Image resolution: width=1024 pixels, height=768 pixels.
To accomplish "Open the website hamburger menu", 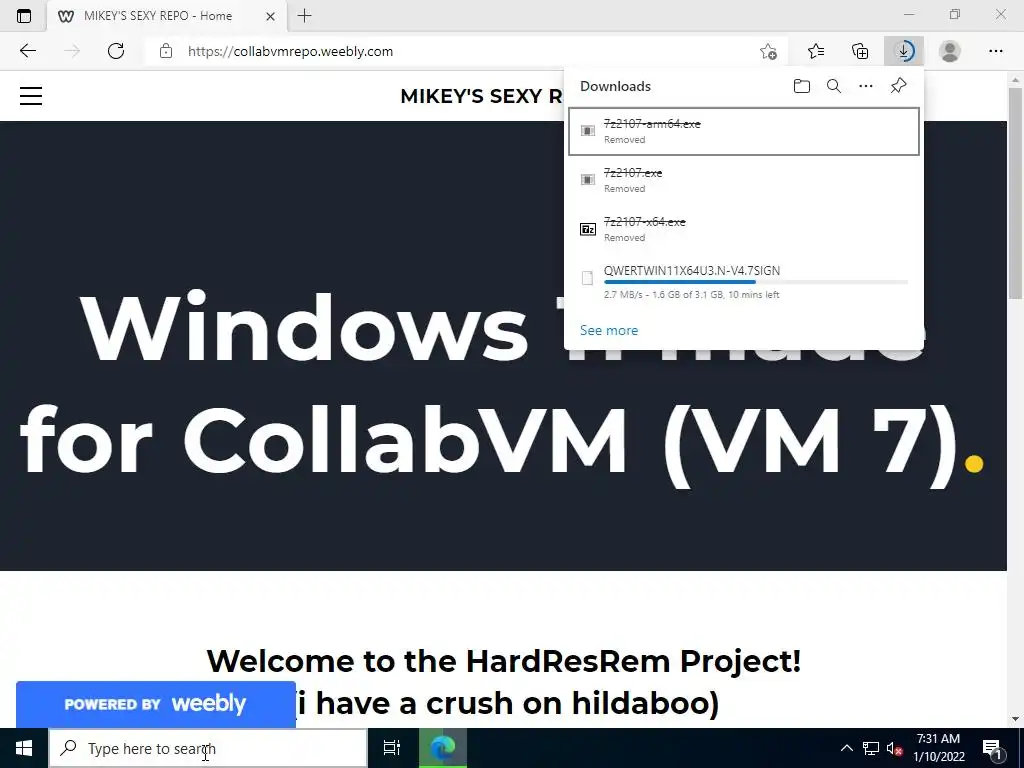I will coord(31,96).
